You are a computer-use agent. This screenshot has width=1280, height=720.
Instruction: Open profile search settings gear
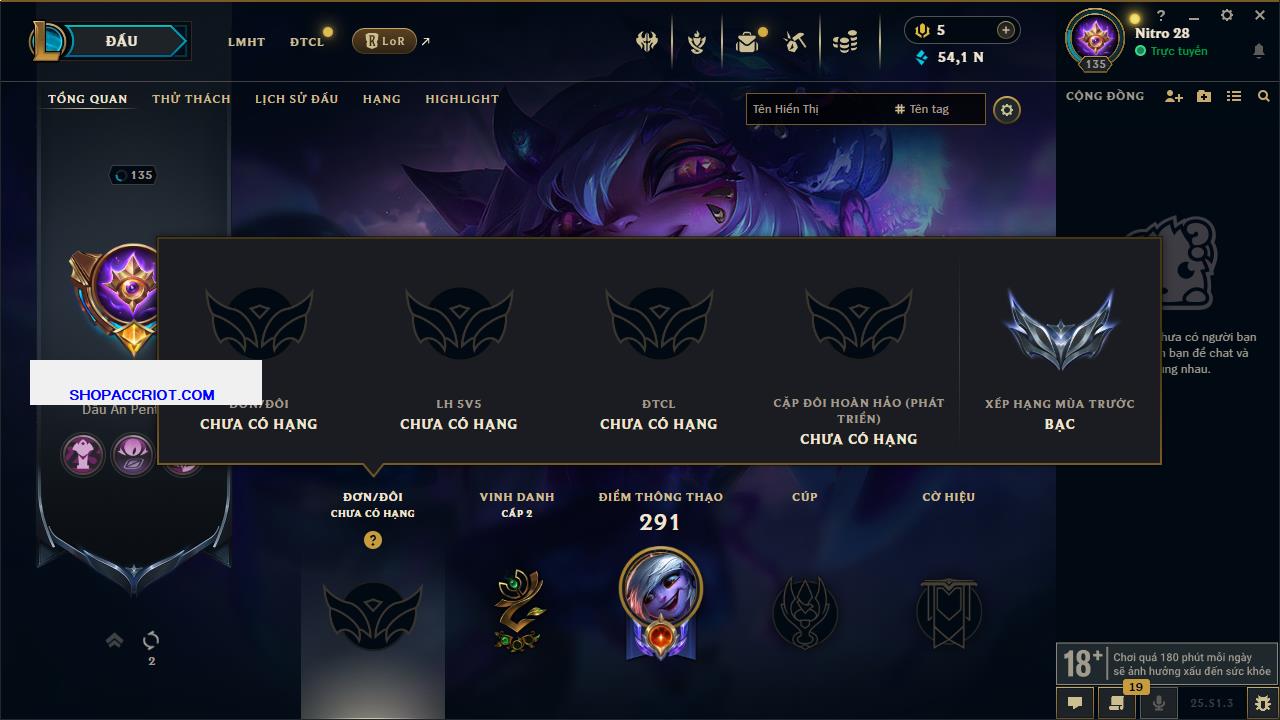pyautogui.click(x=1007, y=109)
